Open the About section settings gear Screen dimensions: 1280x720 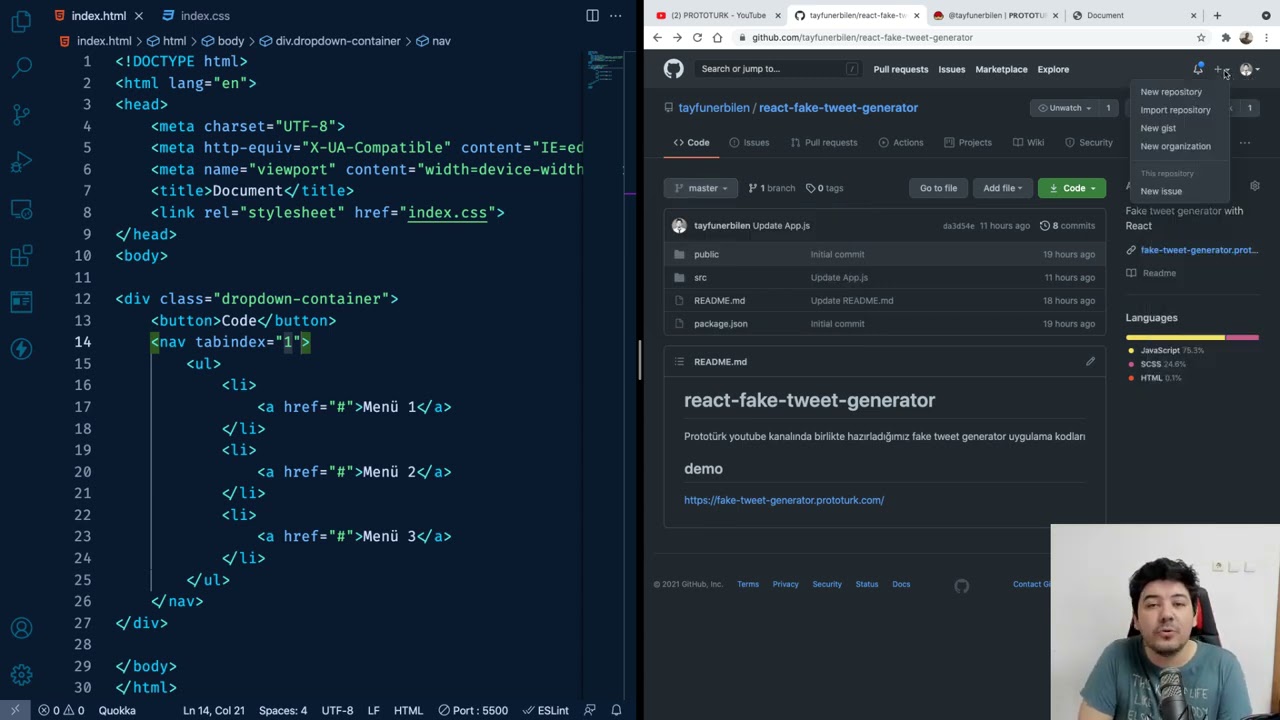[1255, 186]
